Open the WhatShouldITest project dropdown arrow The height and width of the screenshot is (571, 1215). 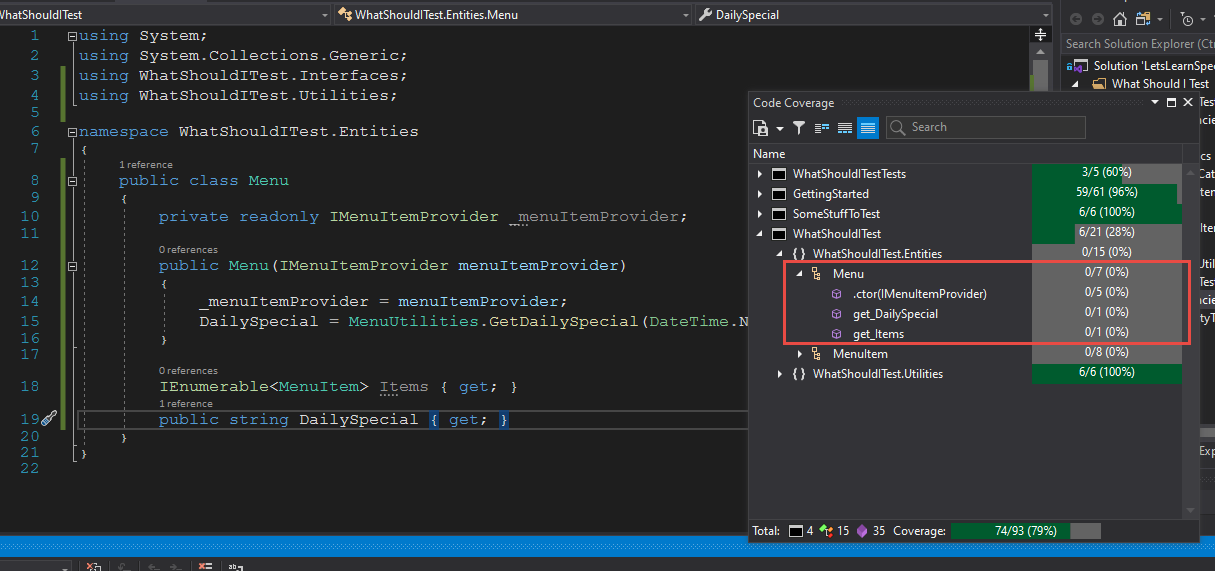[324, 15]
